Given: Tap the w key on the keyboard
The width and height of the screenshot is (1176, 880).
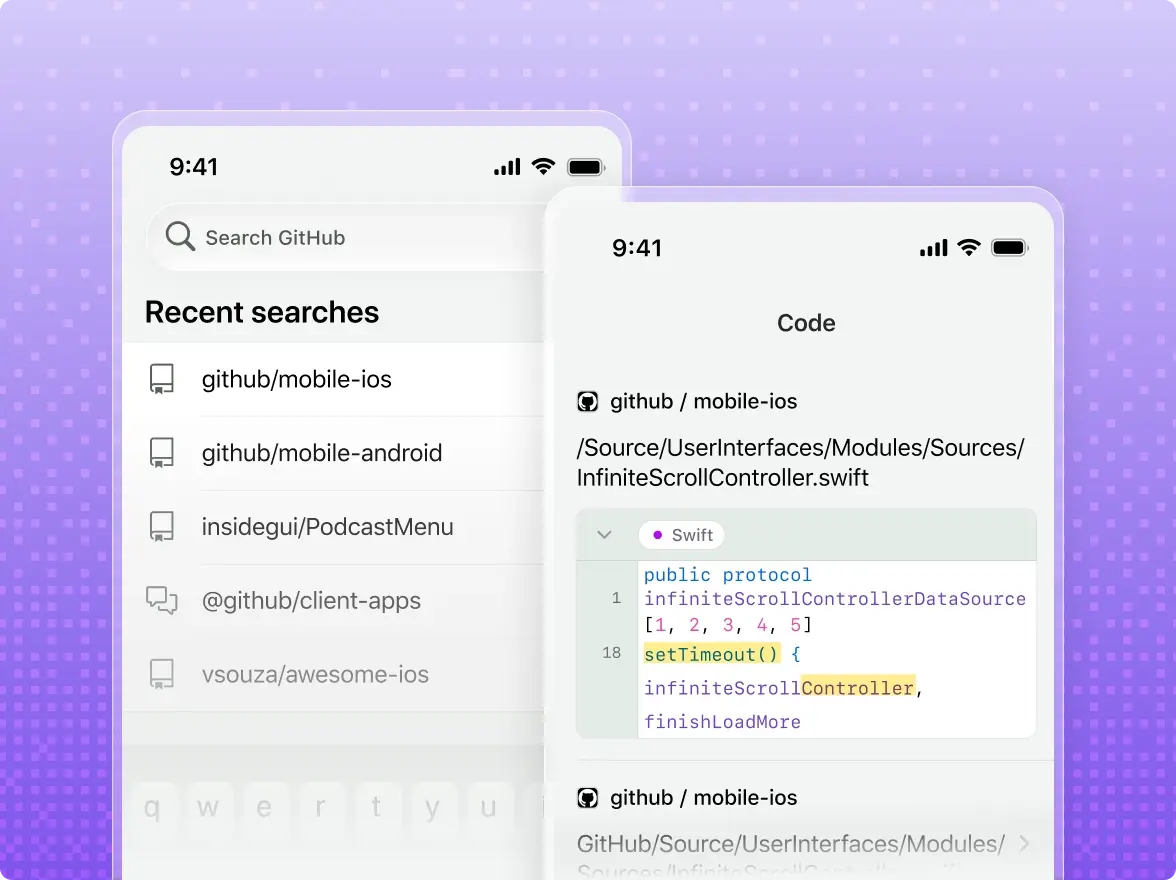Looking at the screenshot, I should 208,806.
